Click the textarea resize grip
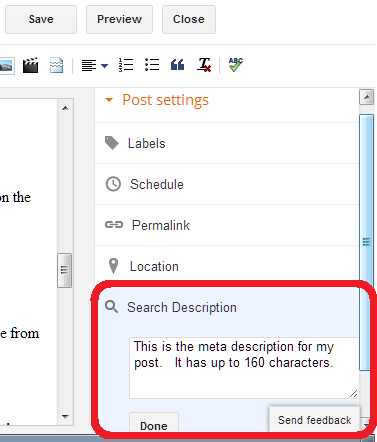The height and width of the screenshot is (442, 377). [354, 394]
